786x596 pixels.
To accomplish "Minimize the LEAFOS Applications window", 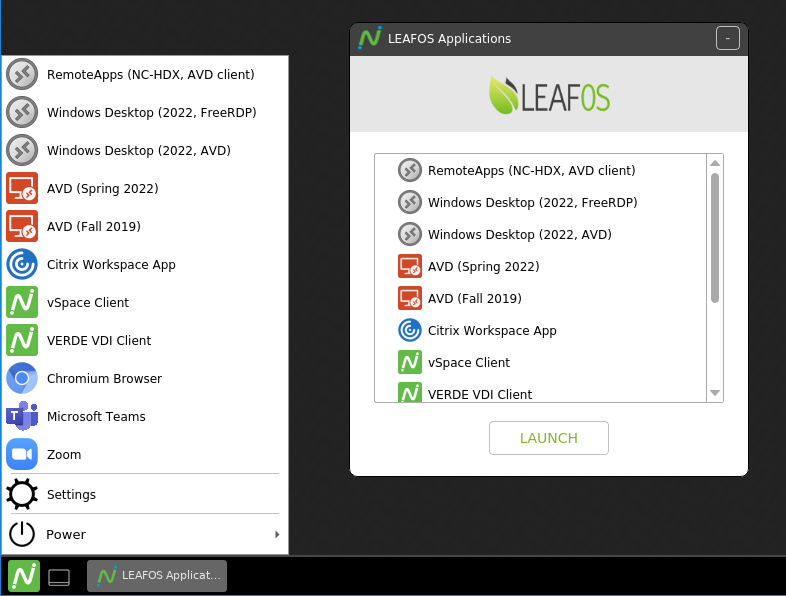I will (728, 38).
